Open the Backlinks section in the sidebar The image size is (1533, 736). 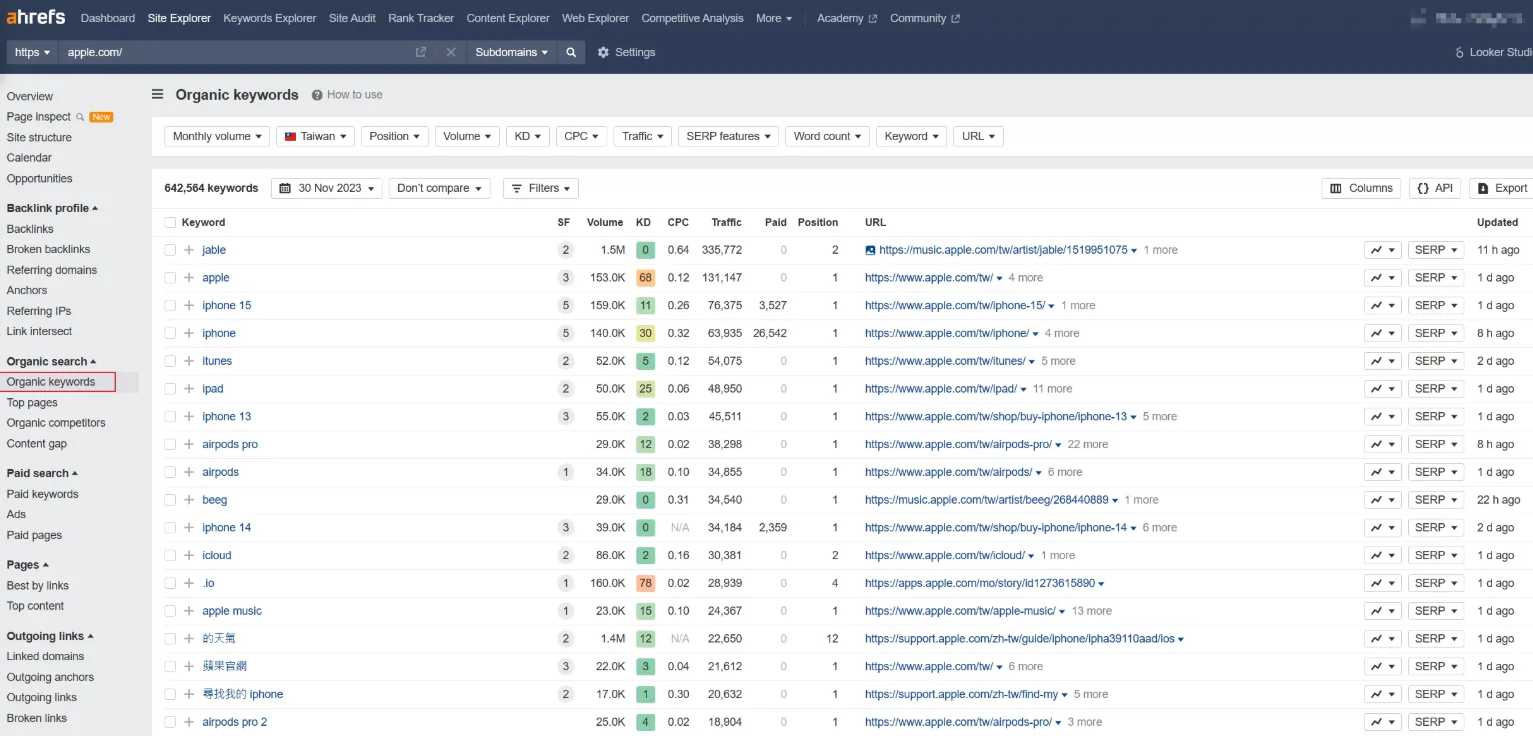click(31, 228)
